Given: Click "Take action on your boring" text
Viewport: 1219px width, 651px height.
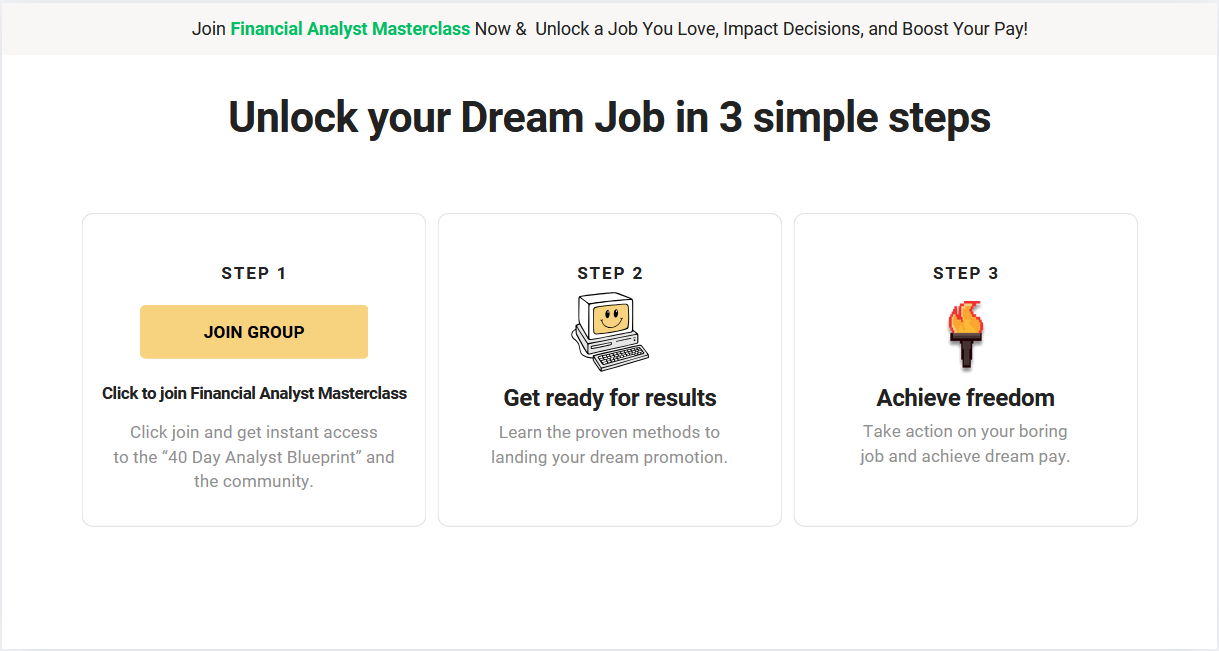Looking at the screenshot, I should click(x=965, y=431).
